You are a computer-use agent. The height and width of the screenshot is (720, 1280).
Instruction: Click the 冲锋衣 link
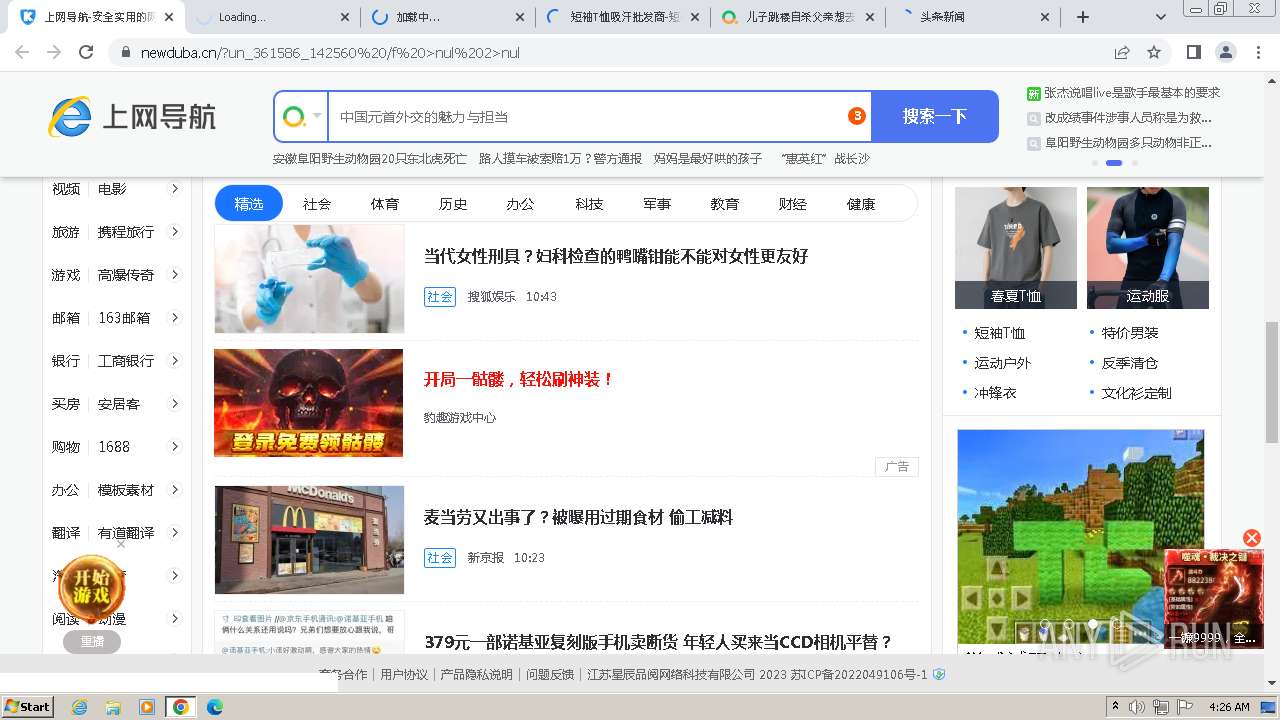point(995,393)
